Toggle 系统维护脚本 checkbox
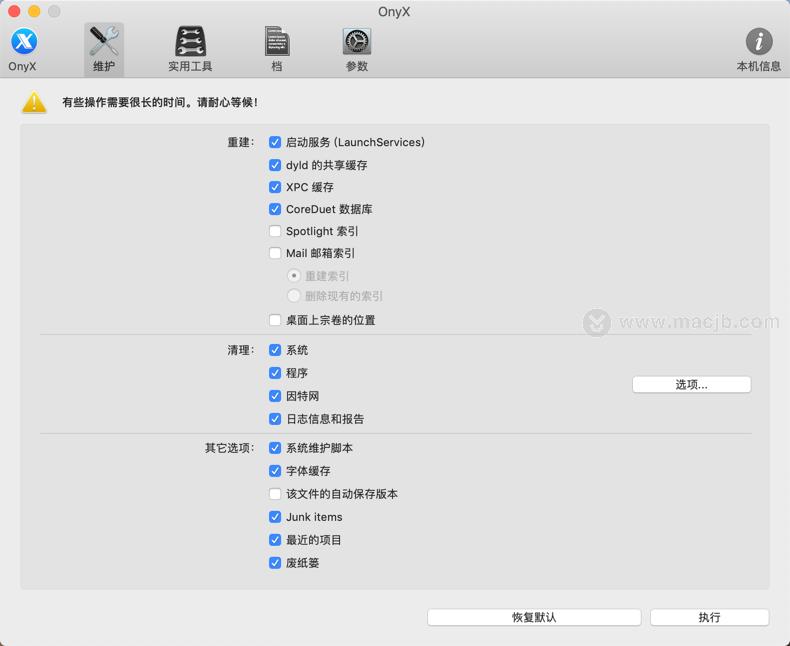The height and width of the screenshot is (646, 790). click(x=275, y=447)
